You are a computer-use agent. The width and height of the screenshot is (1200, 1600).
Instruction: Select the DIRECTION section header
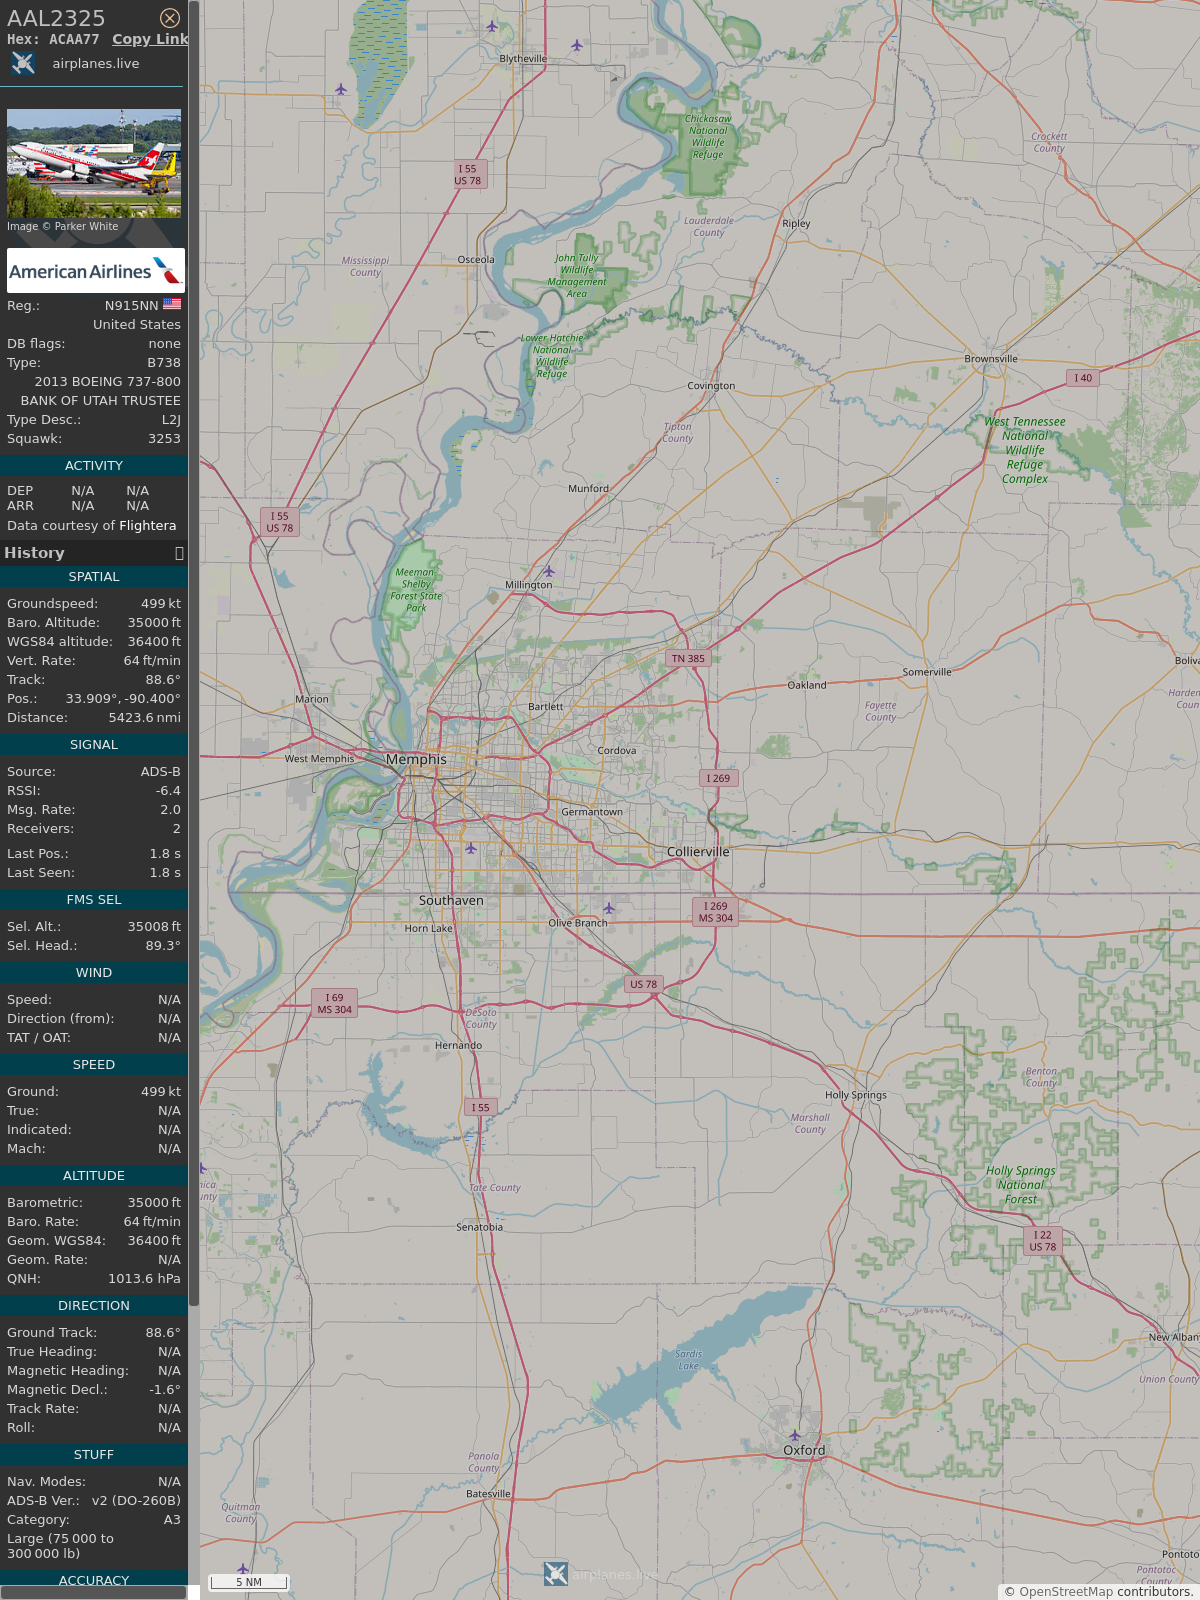click(x=94, y=1306)
